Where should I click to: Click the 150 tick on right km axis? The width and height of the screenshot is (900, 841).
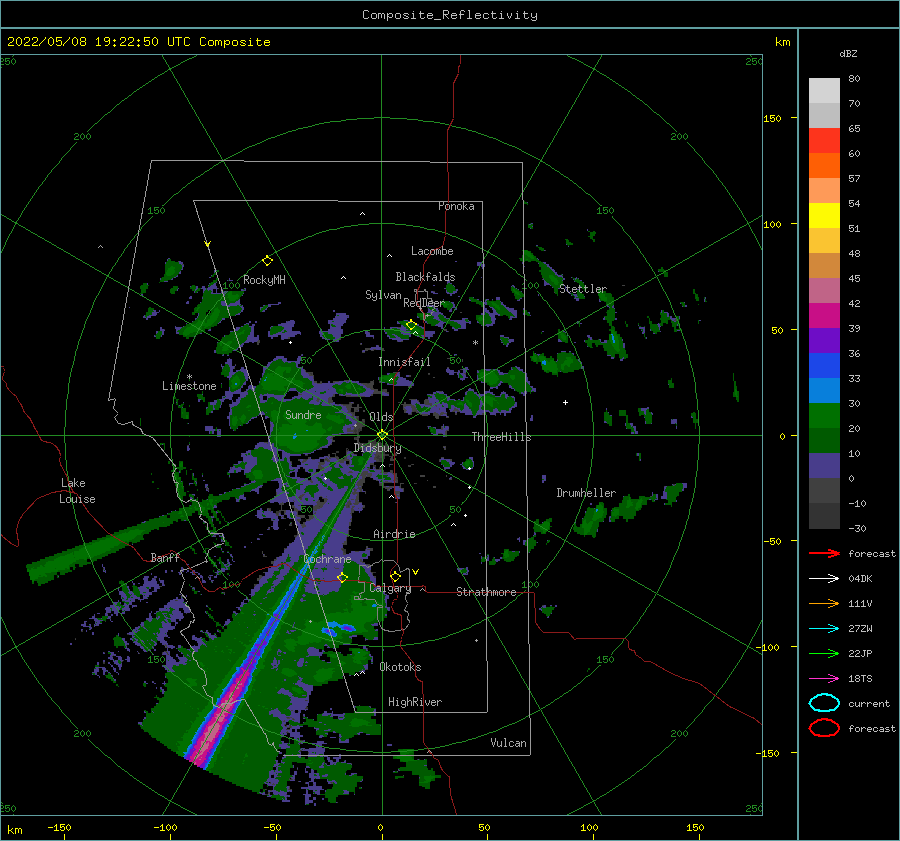772,118
